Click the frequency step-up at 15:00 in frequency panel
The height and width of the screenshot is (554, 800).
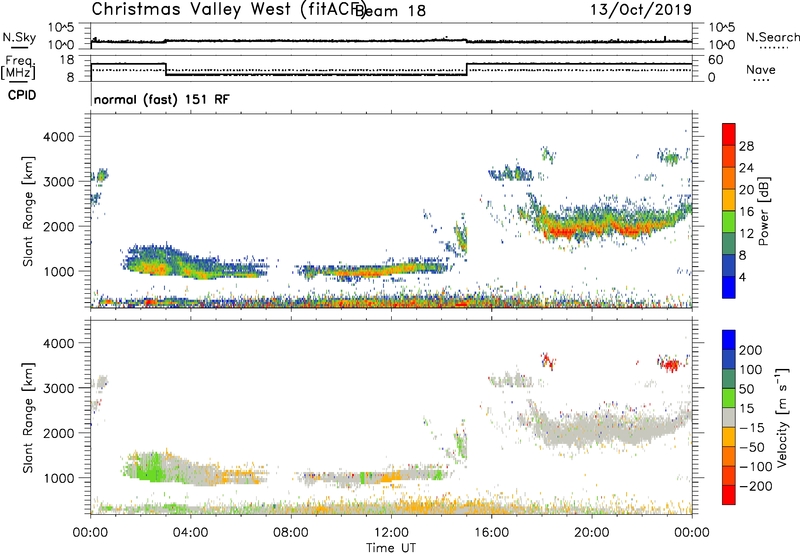tap(467, 69)
